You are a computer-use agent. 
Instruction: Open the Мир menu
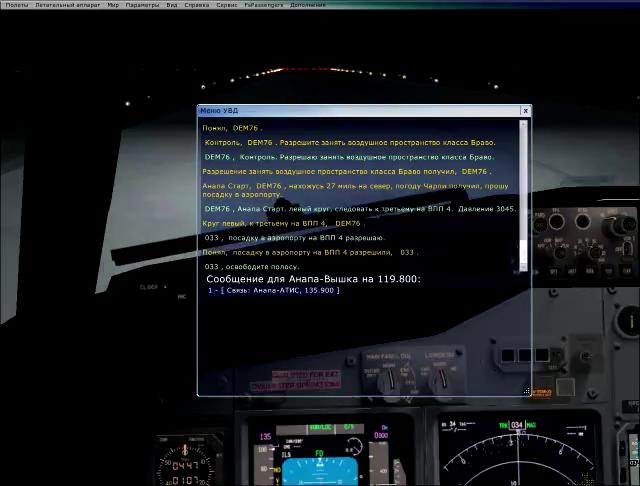(113, 5)
